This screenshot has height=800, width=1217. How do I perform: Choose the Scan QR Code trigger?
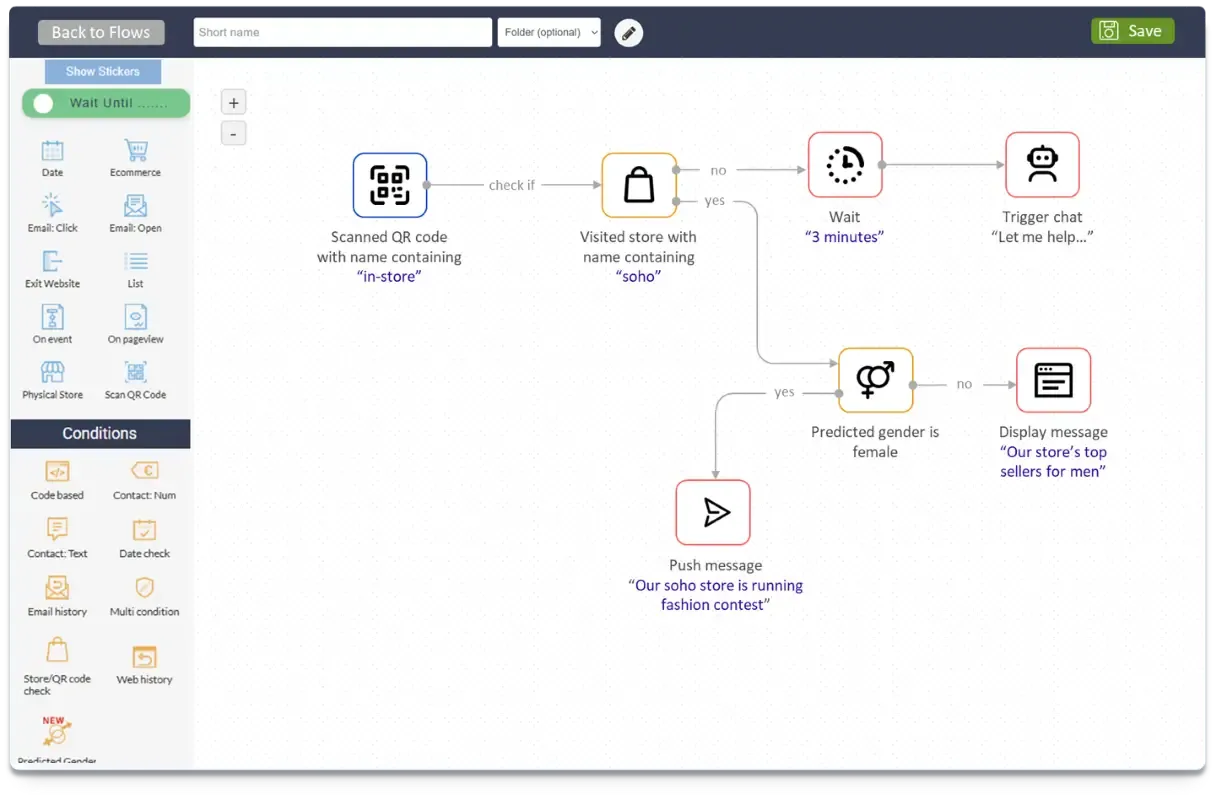click(x=136, y=373)
